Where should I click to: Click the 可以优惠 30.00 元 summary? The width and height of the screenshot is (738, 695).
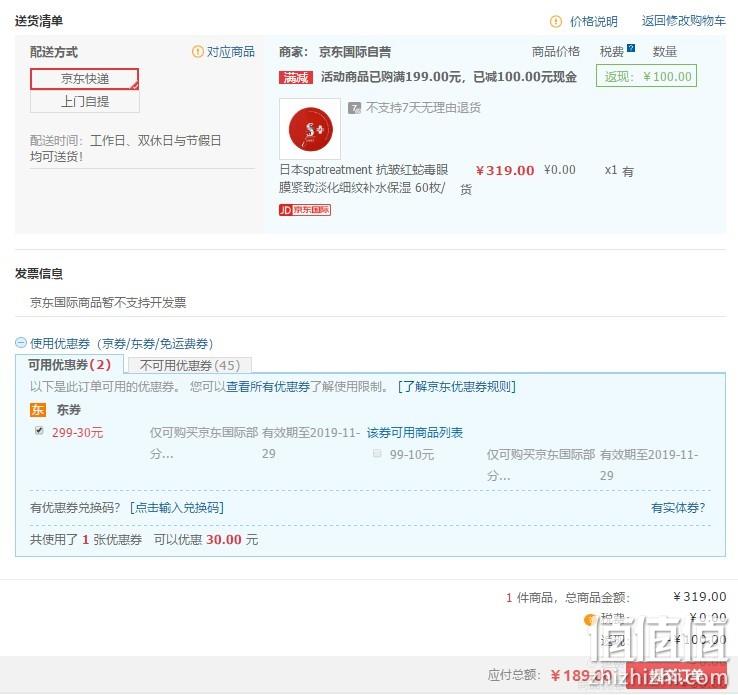click(206, 539)
